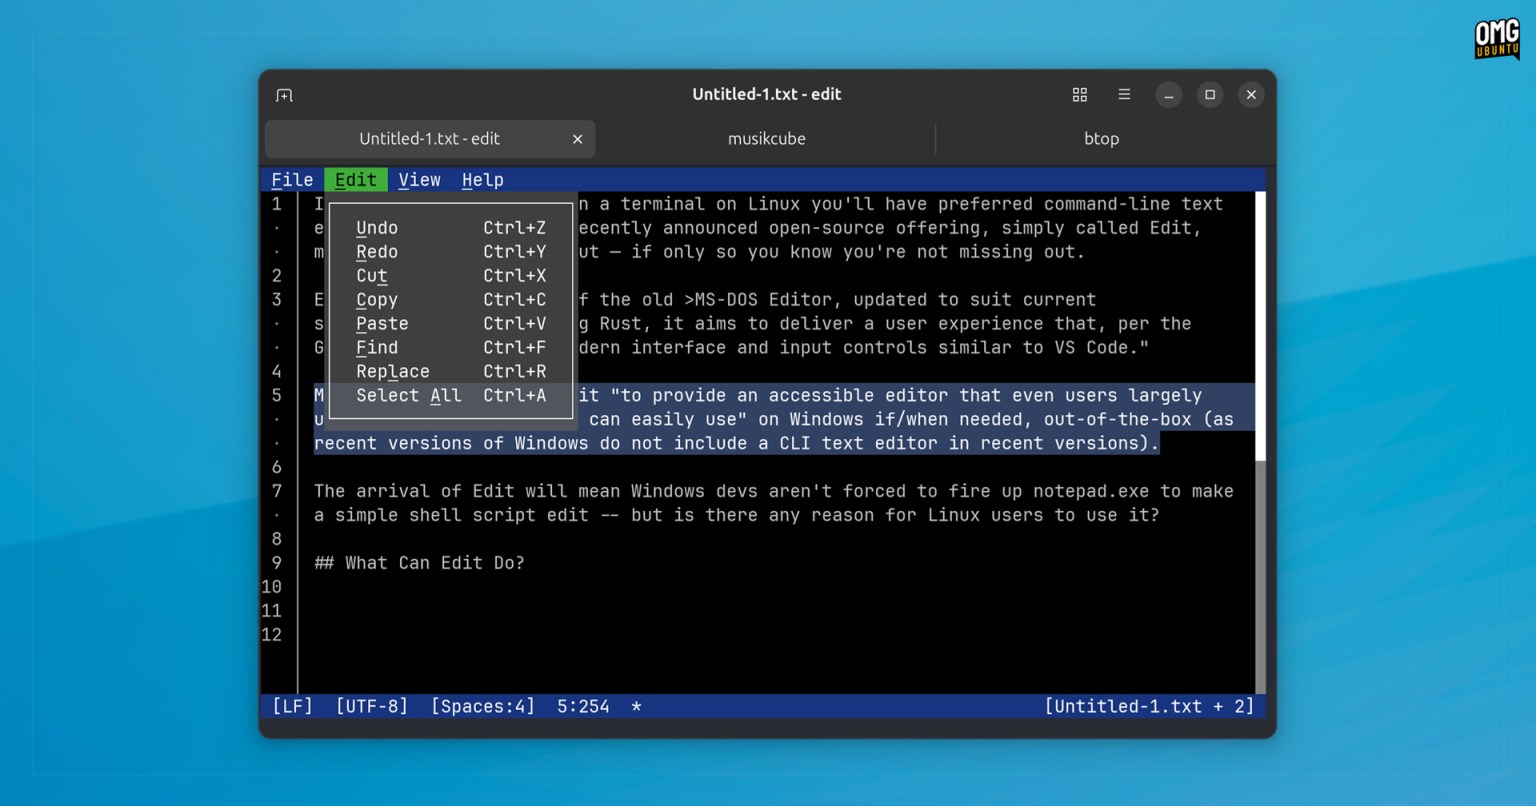Choose Select All from the Edit menu

(x=451, y=396)
